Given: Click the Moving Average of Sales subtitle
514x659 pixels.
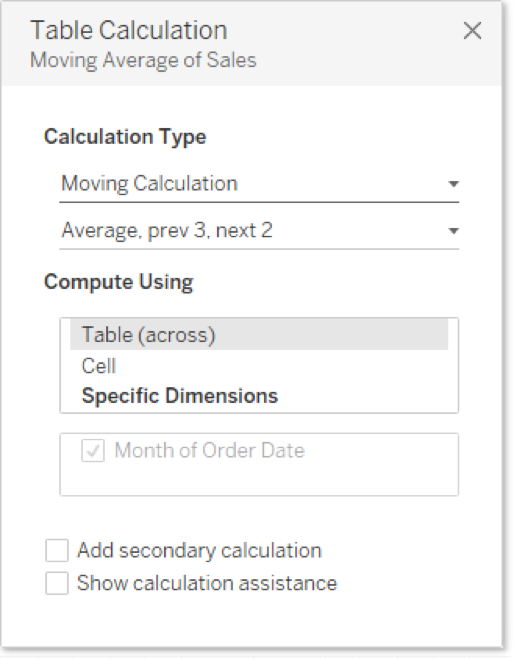Looking at the screenshot, I should (143, 60).
